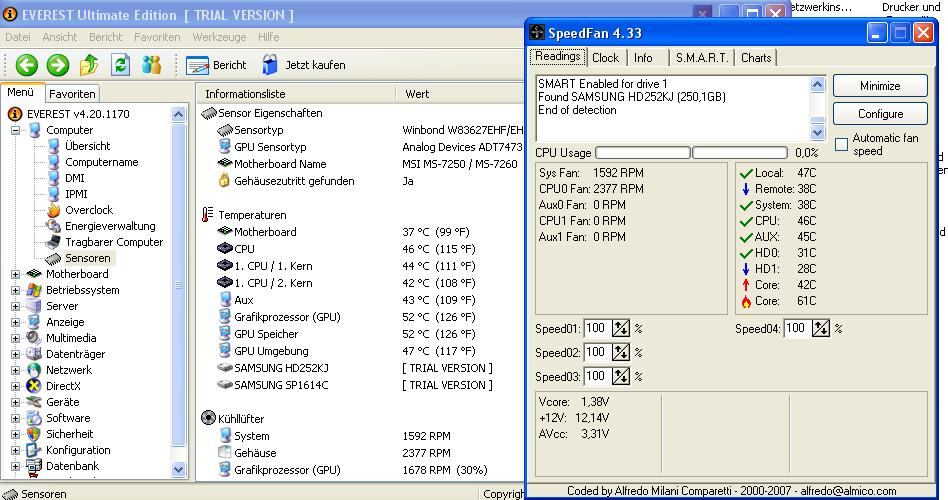948x500 pixels.
Task: Enable Automatic fan speed checkbox
Action: (x=841, y=144)
